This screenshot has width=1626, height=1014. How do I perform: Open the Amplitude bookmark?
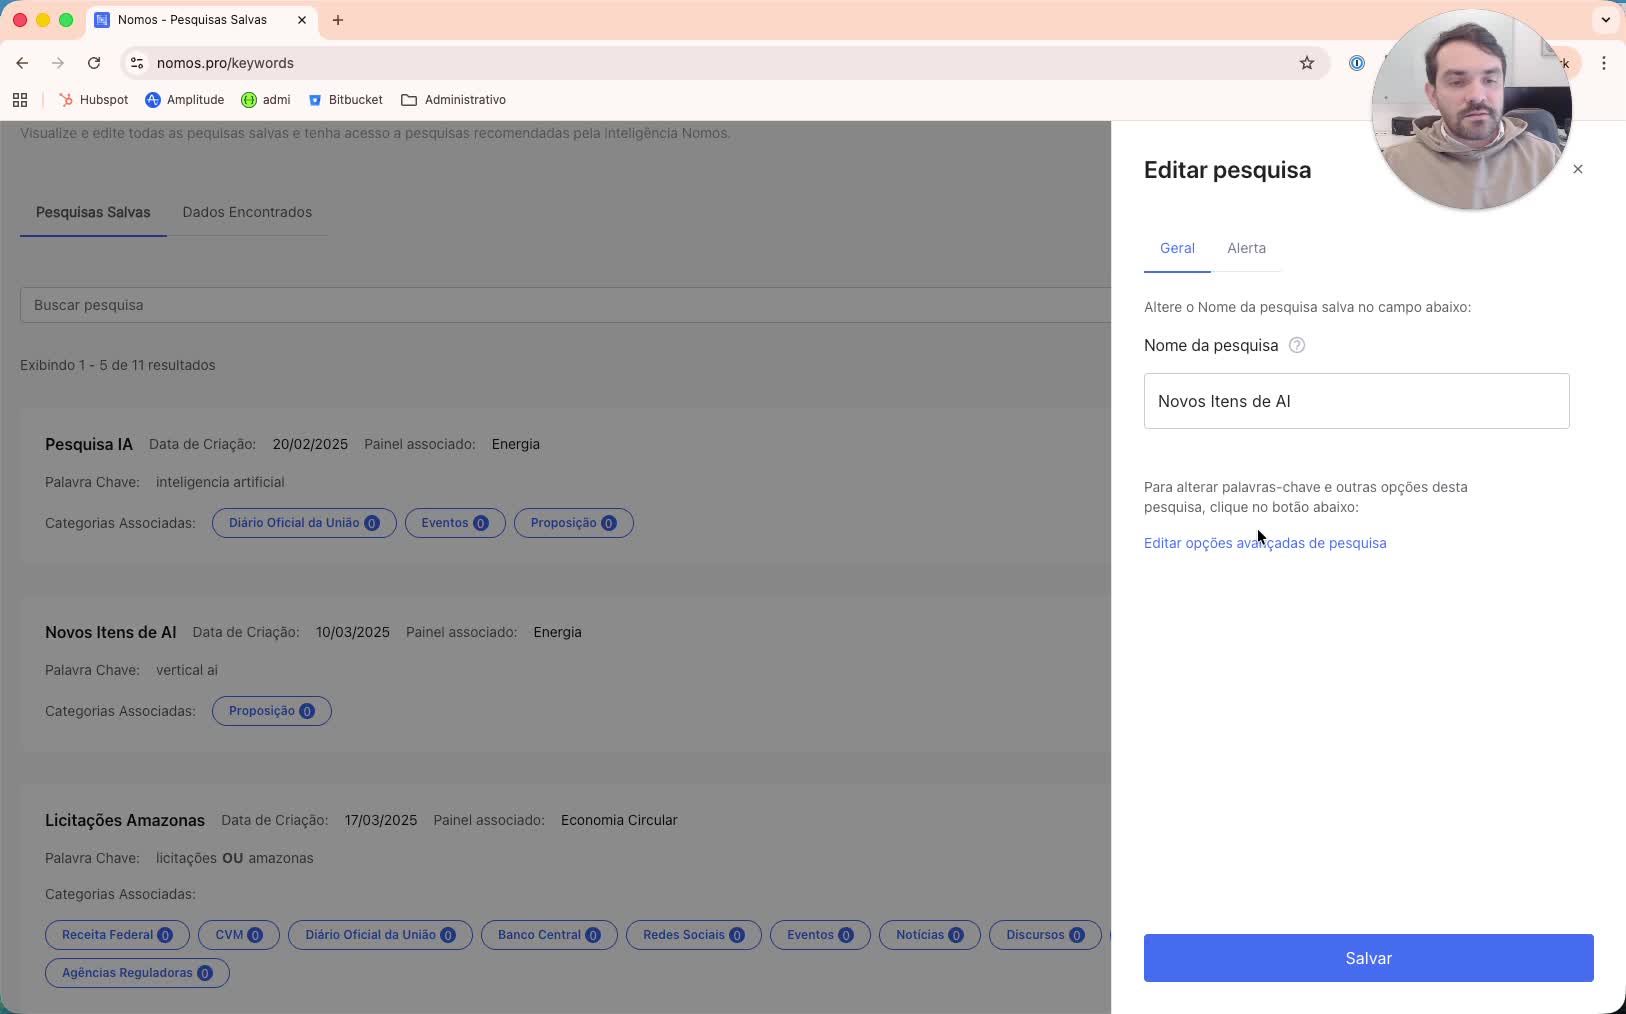[x=185, y=100]
